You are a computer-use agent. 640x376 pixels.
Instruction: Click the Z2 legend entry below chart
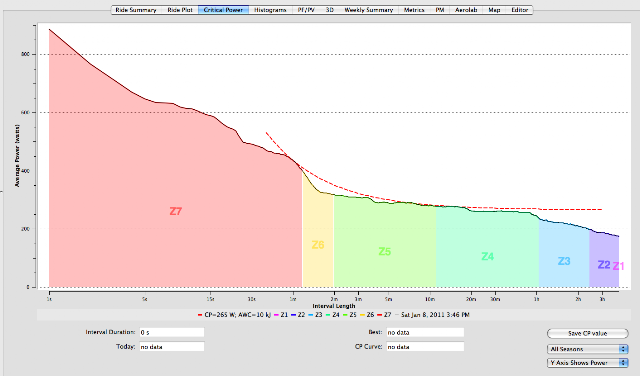pyautogui.click(x=298, y=315)
